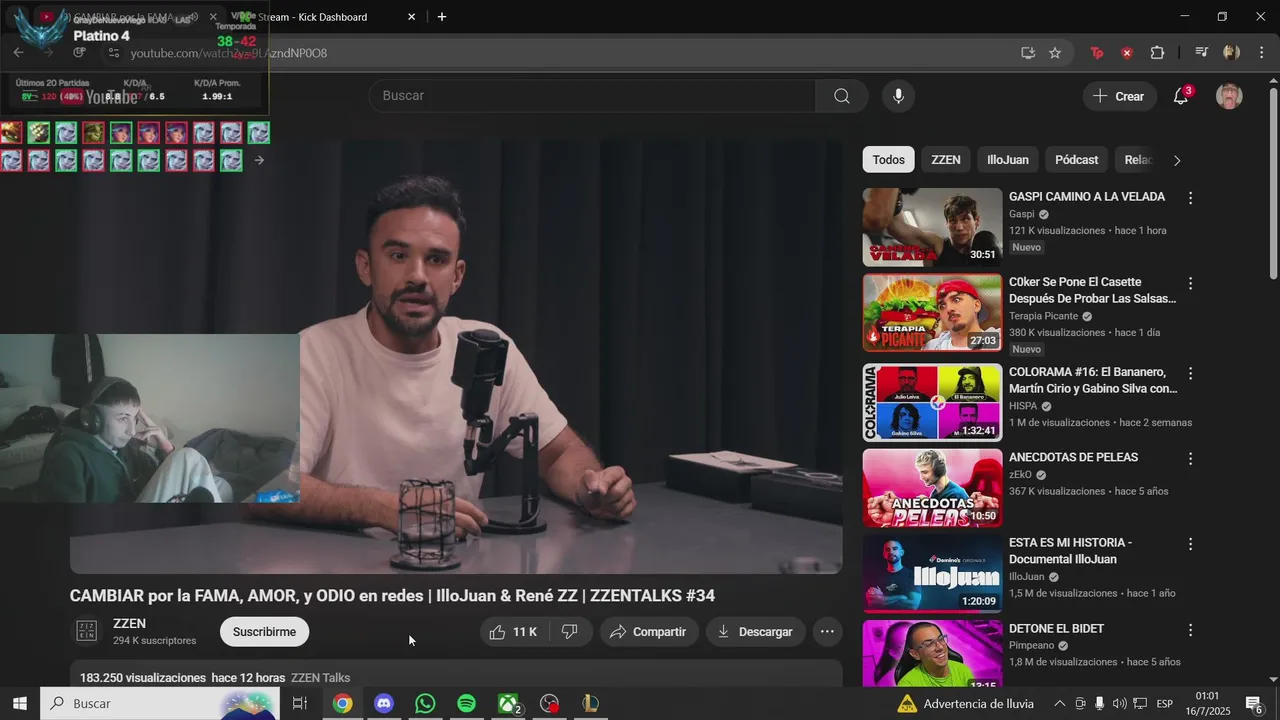Open GASPI CAMINO A LA VELADA thumbnail
1280x720 pixels.
tap(932, 227)
